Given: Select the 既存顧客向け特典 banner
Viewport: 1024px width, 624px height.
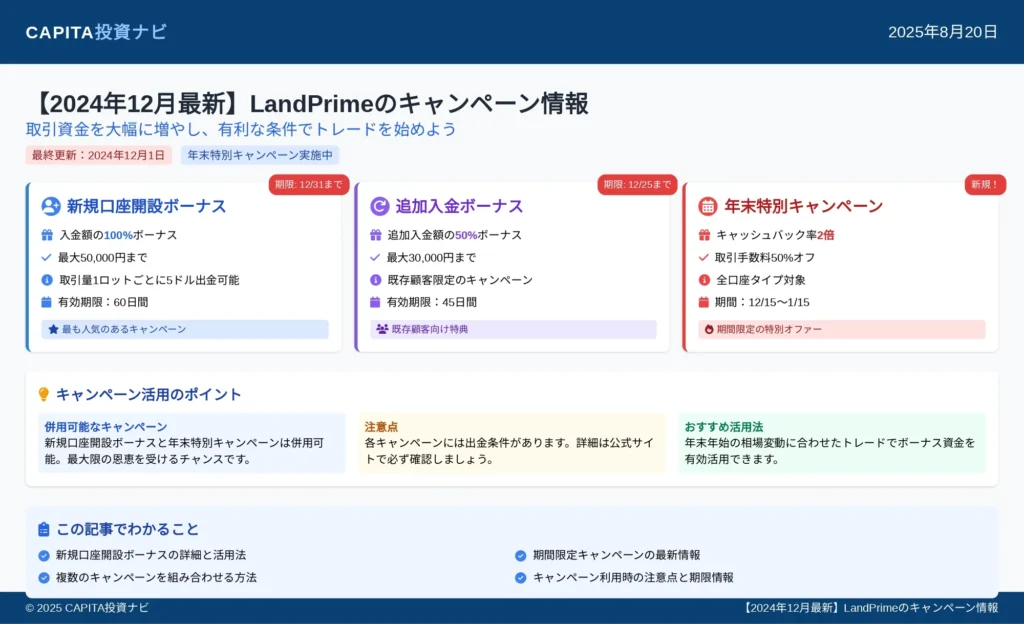Looking at the screenshot, I should click(513, 330).
